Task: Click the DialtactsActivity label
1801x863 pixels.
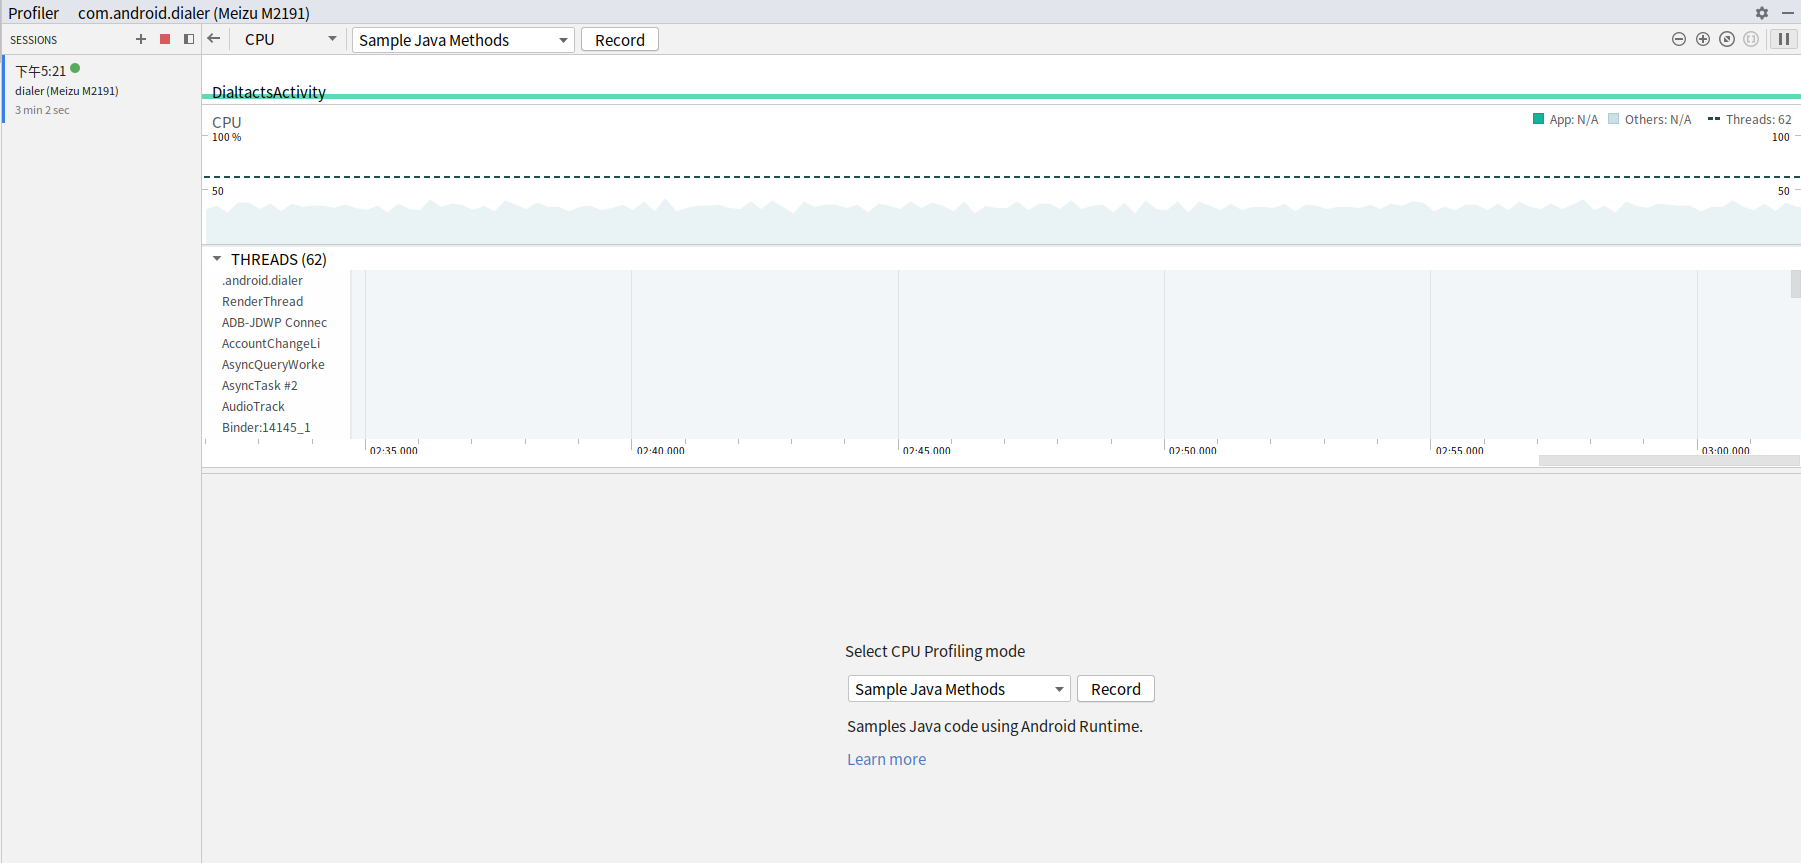Action: point(269,92)
